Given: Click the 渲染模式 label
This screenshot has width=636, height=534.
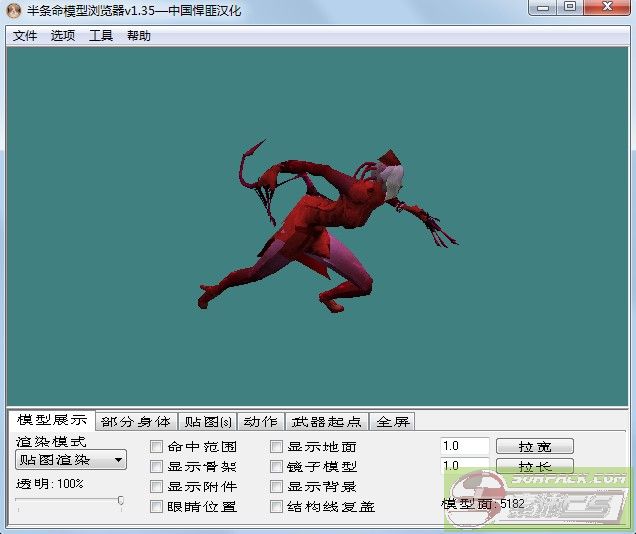Looking at the screenshot, I should tap(51, 441).
